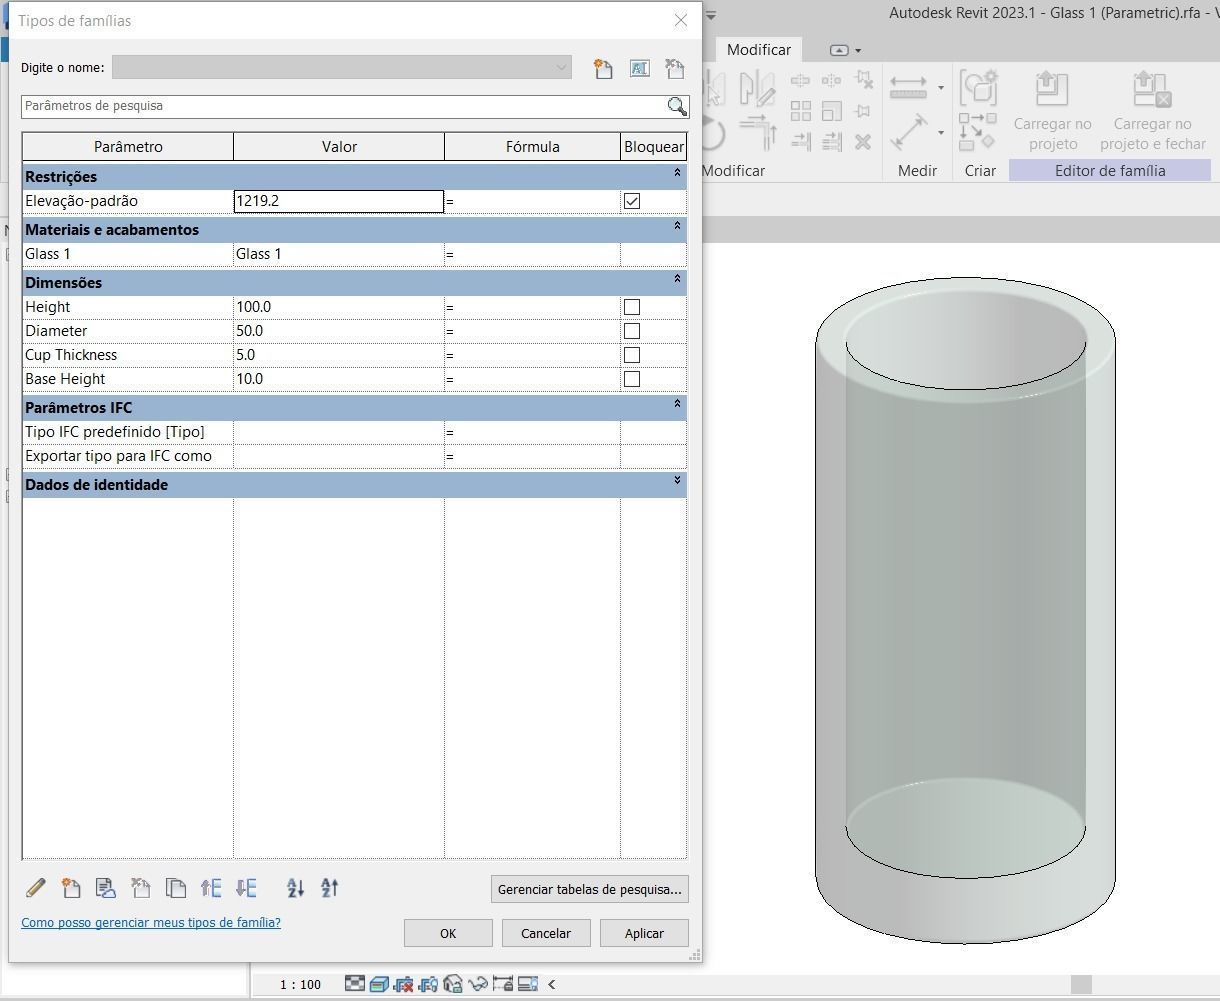This screenshot has width=1220, height=1001.
Task: Click the Bloquear column header
Action: (654, 147)
